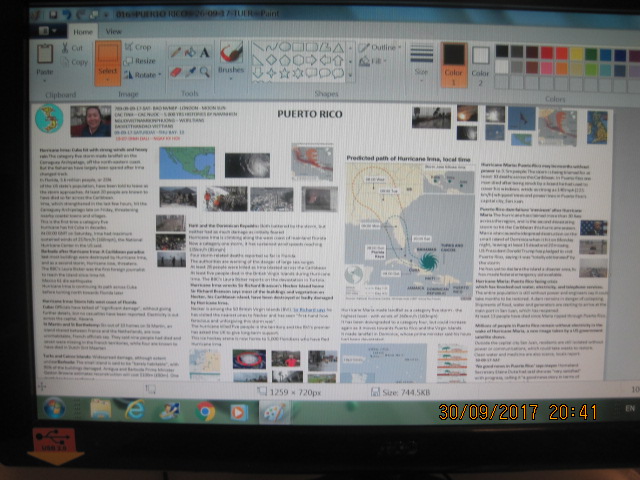Switch to the Home ribbon tab
Viewport: 640px width, 480px height.
(x=83, y=32)
